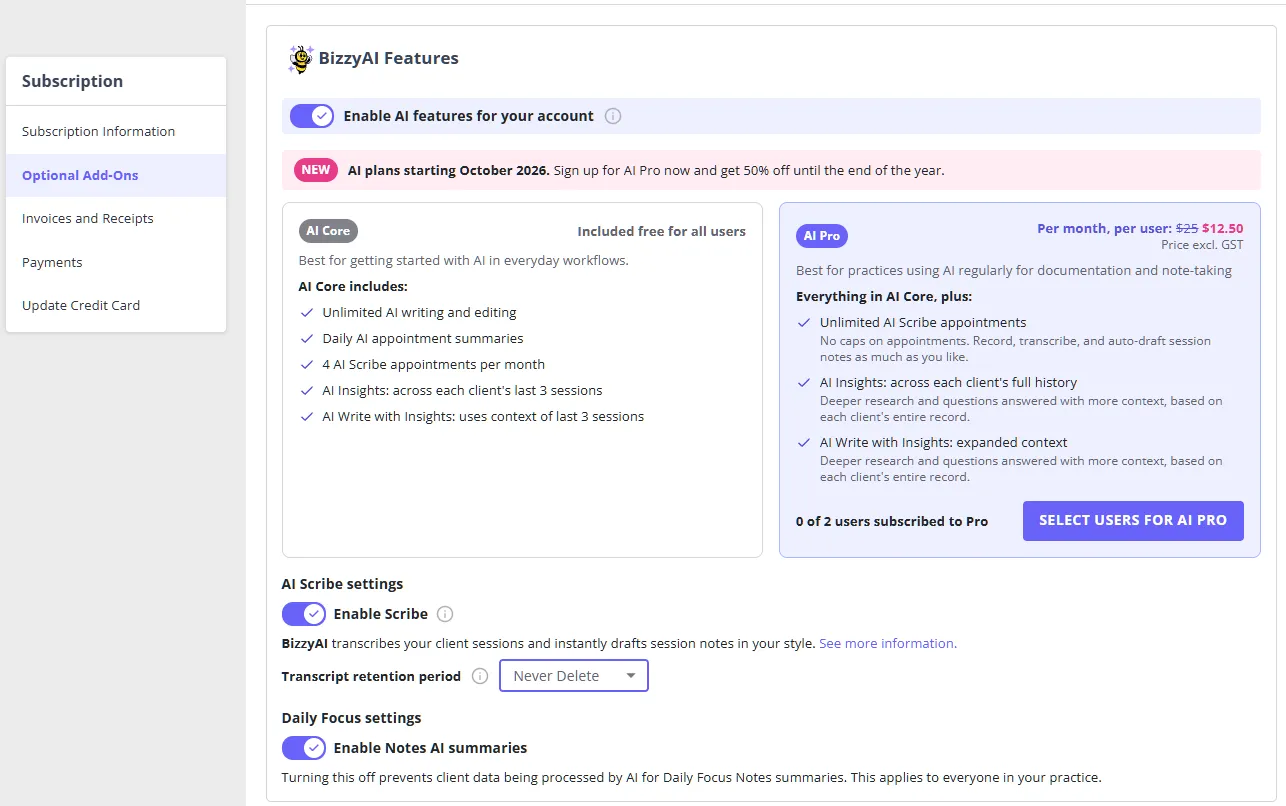Click the 'BizzyAI Features' heading
The height and width of the screenshot is (806, 1286).
(x=388, y=58)
